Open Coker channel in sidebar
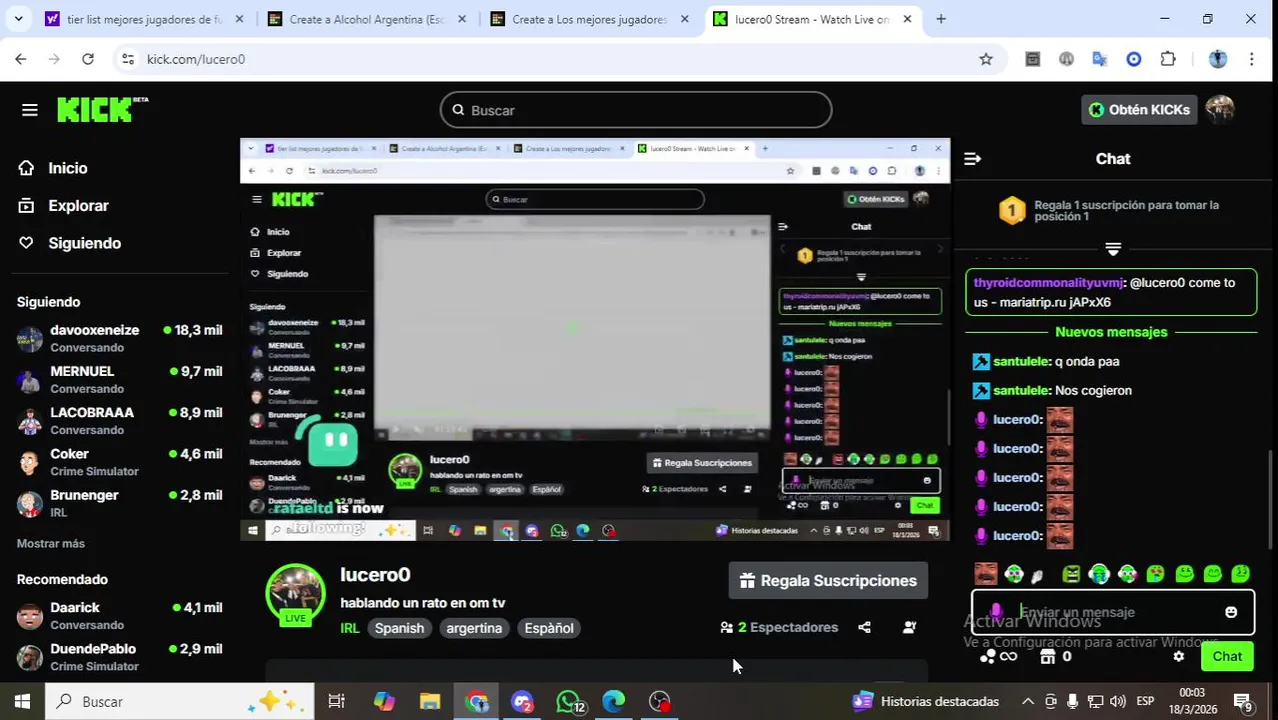This screenshot has width=1278, height=720. tap(119, 462)
